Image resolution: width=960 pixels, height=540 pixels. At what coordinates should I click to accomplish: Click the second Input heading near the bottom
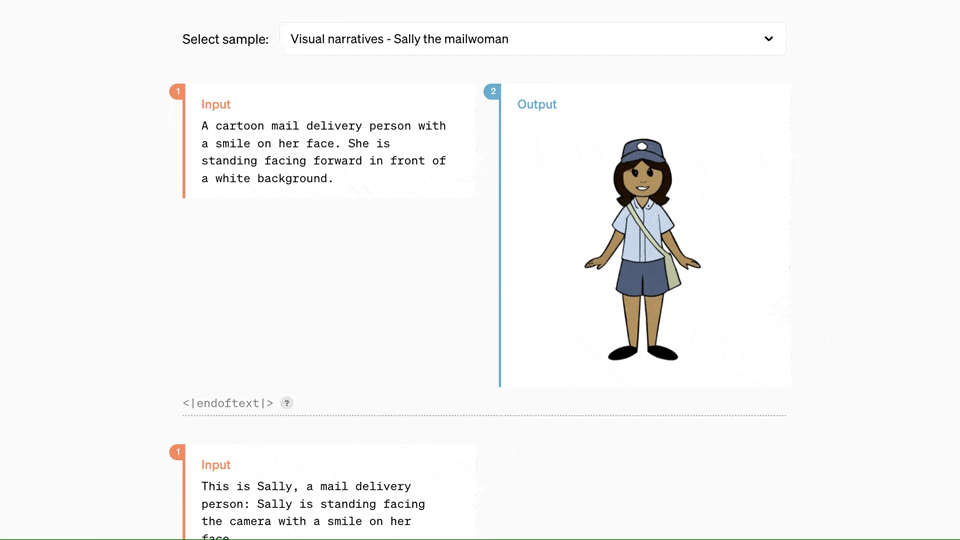tap(216, 465)
